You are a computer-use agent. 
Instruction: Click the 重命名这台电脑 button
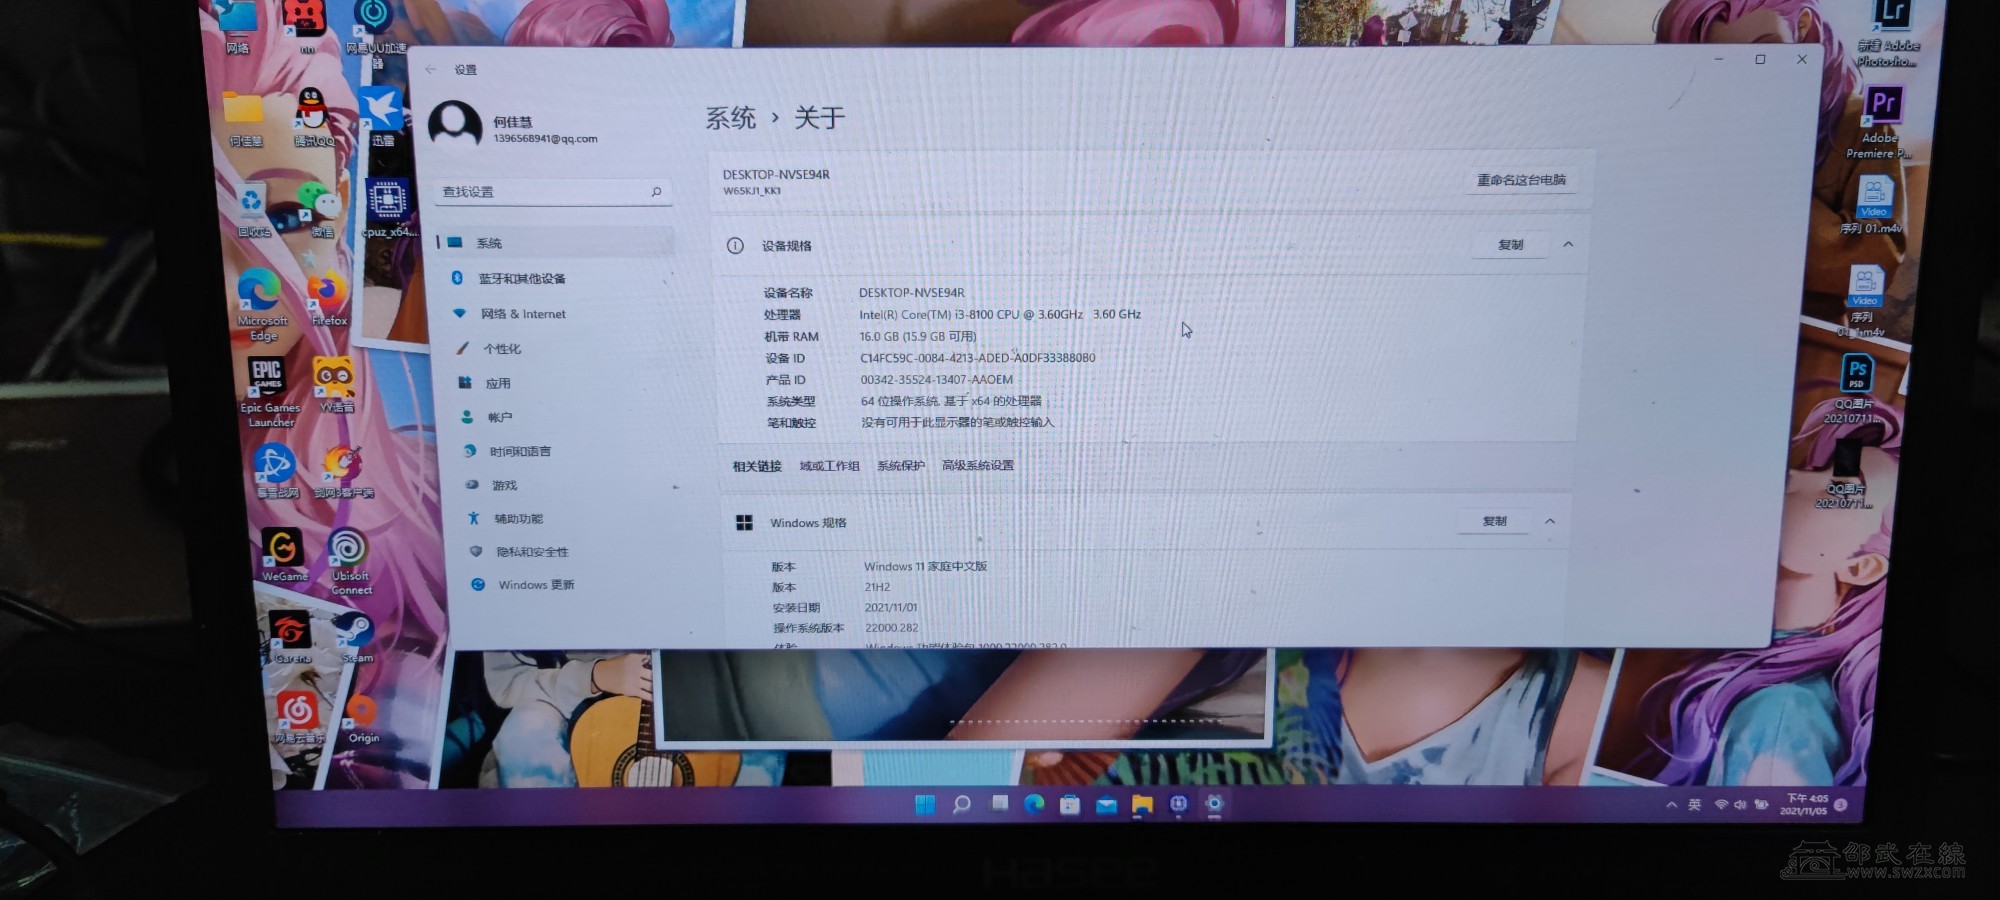click(x=1520, y=180)
